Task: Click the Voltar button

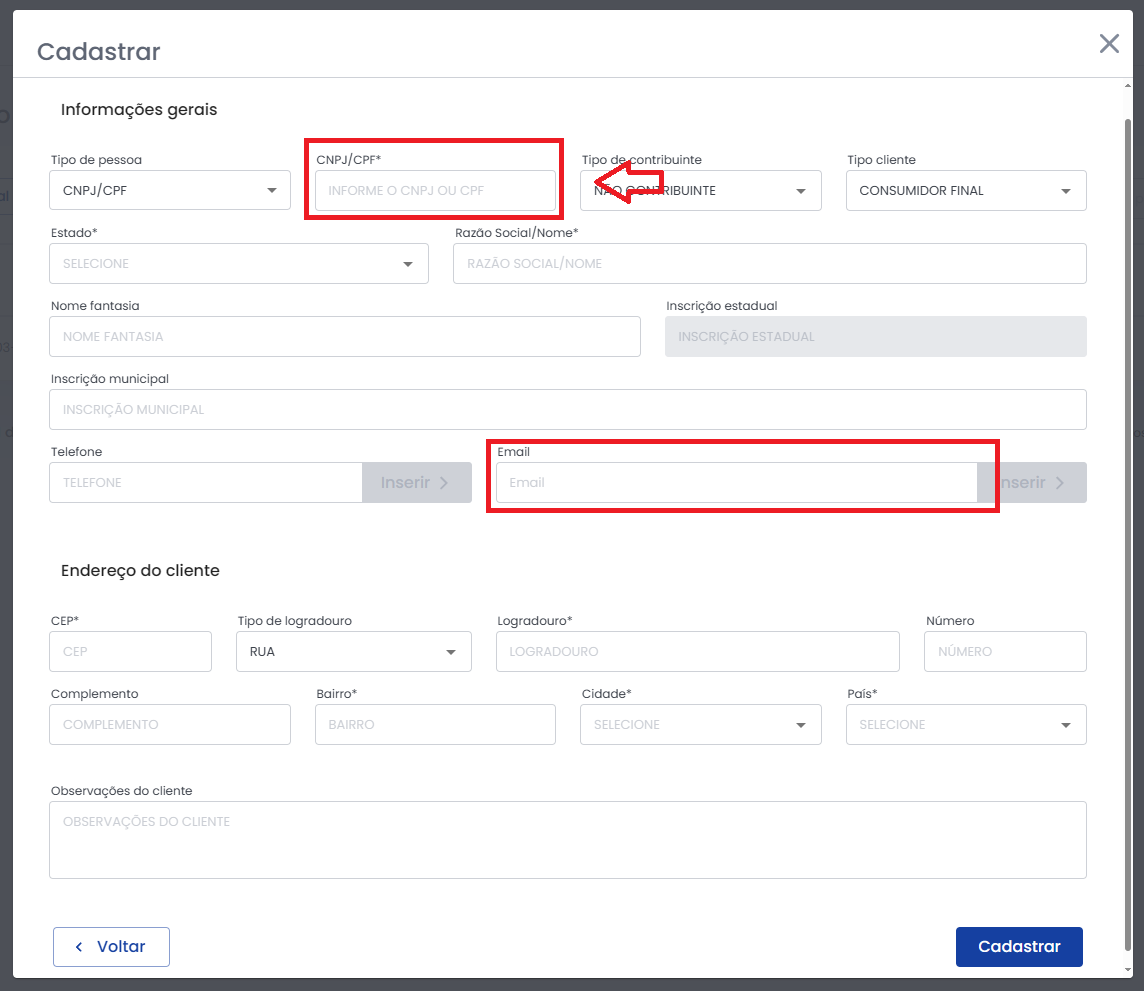Action: pos(111,946)
